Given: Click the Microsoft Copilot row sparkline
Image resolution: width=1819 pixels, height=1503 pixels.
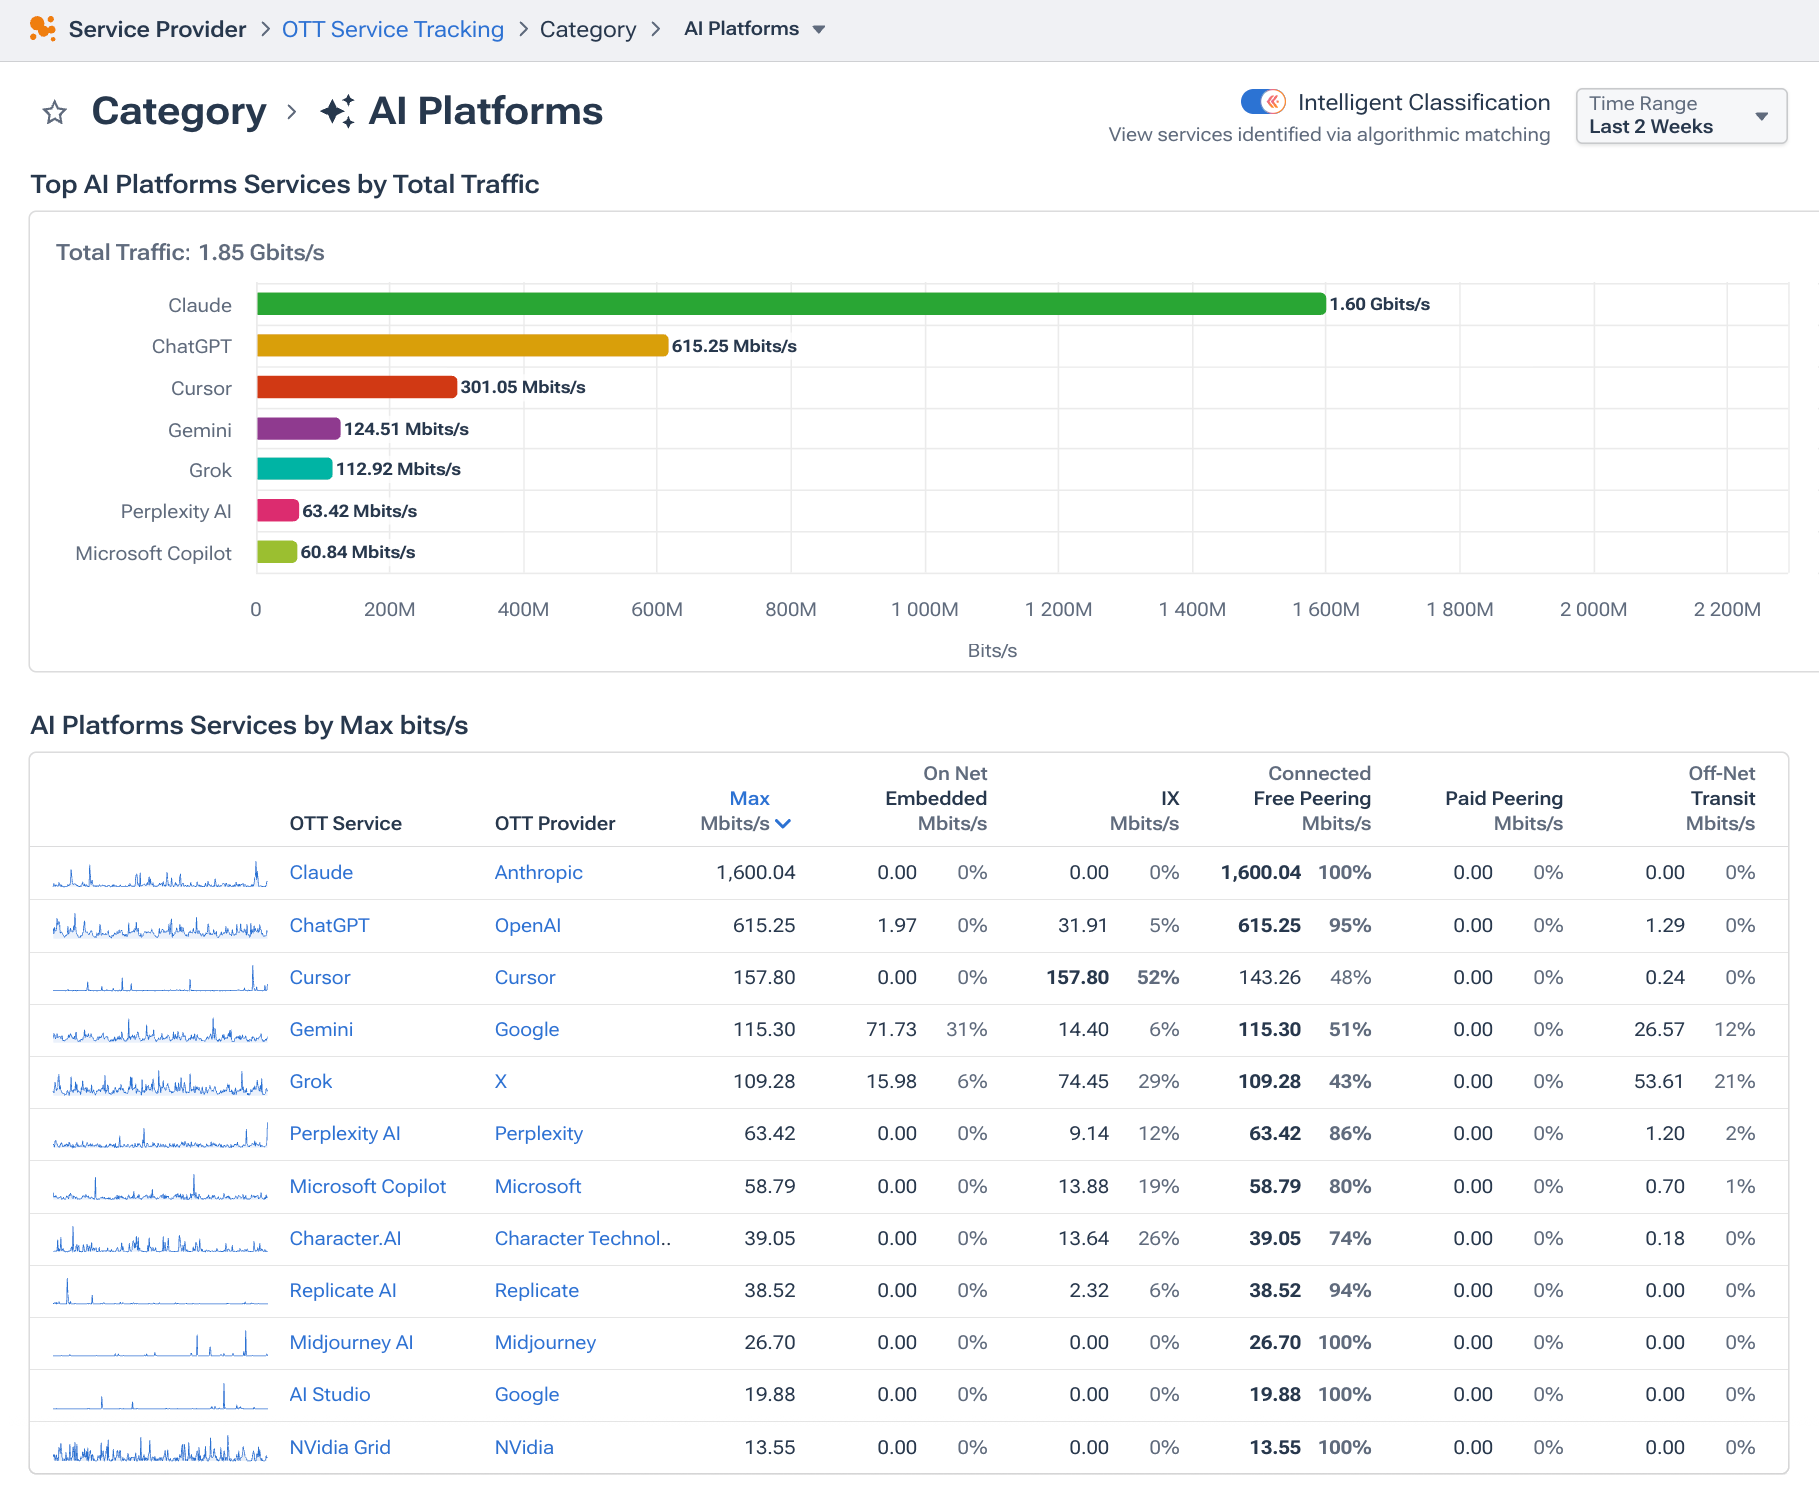Looking at the screenshot, I should [160, 1187].
